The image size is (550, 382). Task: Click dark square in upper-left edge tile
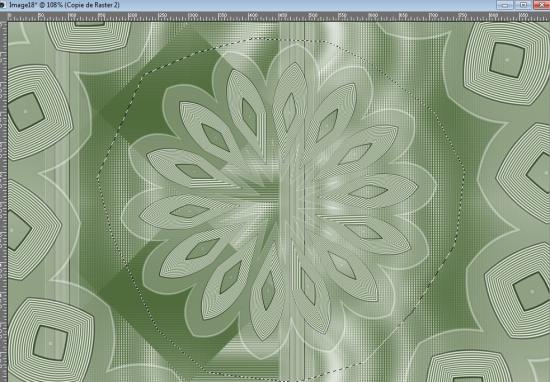coord(26,112)
